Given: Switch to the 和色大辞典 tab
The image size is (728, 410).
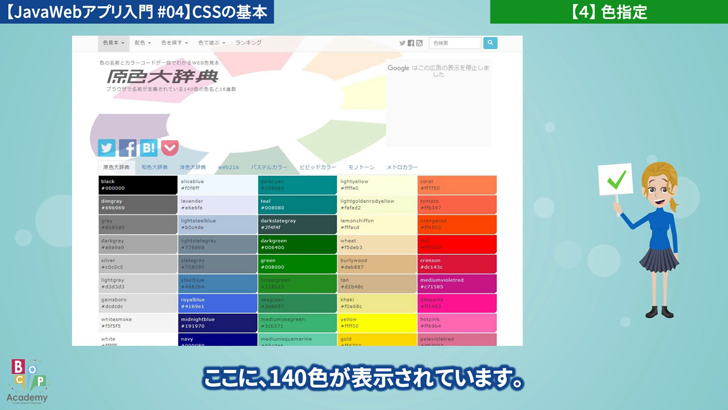Looking at the screenshot, I should tap(154, 167).
